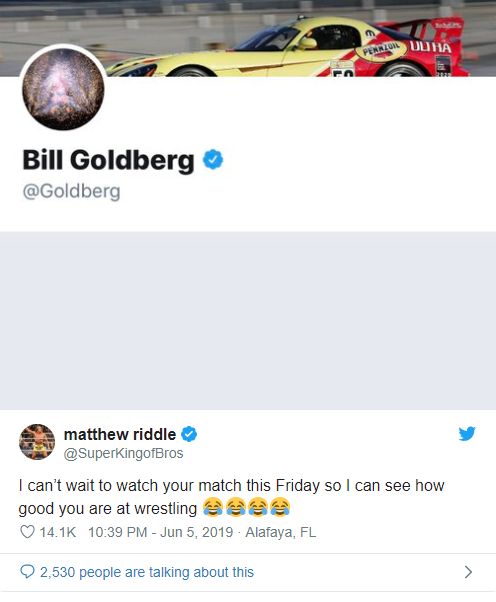Click the blank gray media placeholder area
This screenshot has height=602, width=496.
coord(248,320)
